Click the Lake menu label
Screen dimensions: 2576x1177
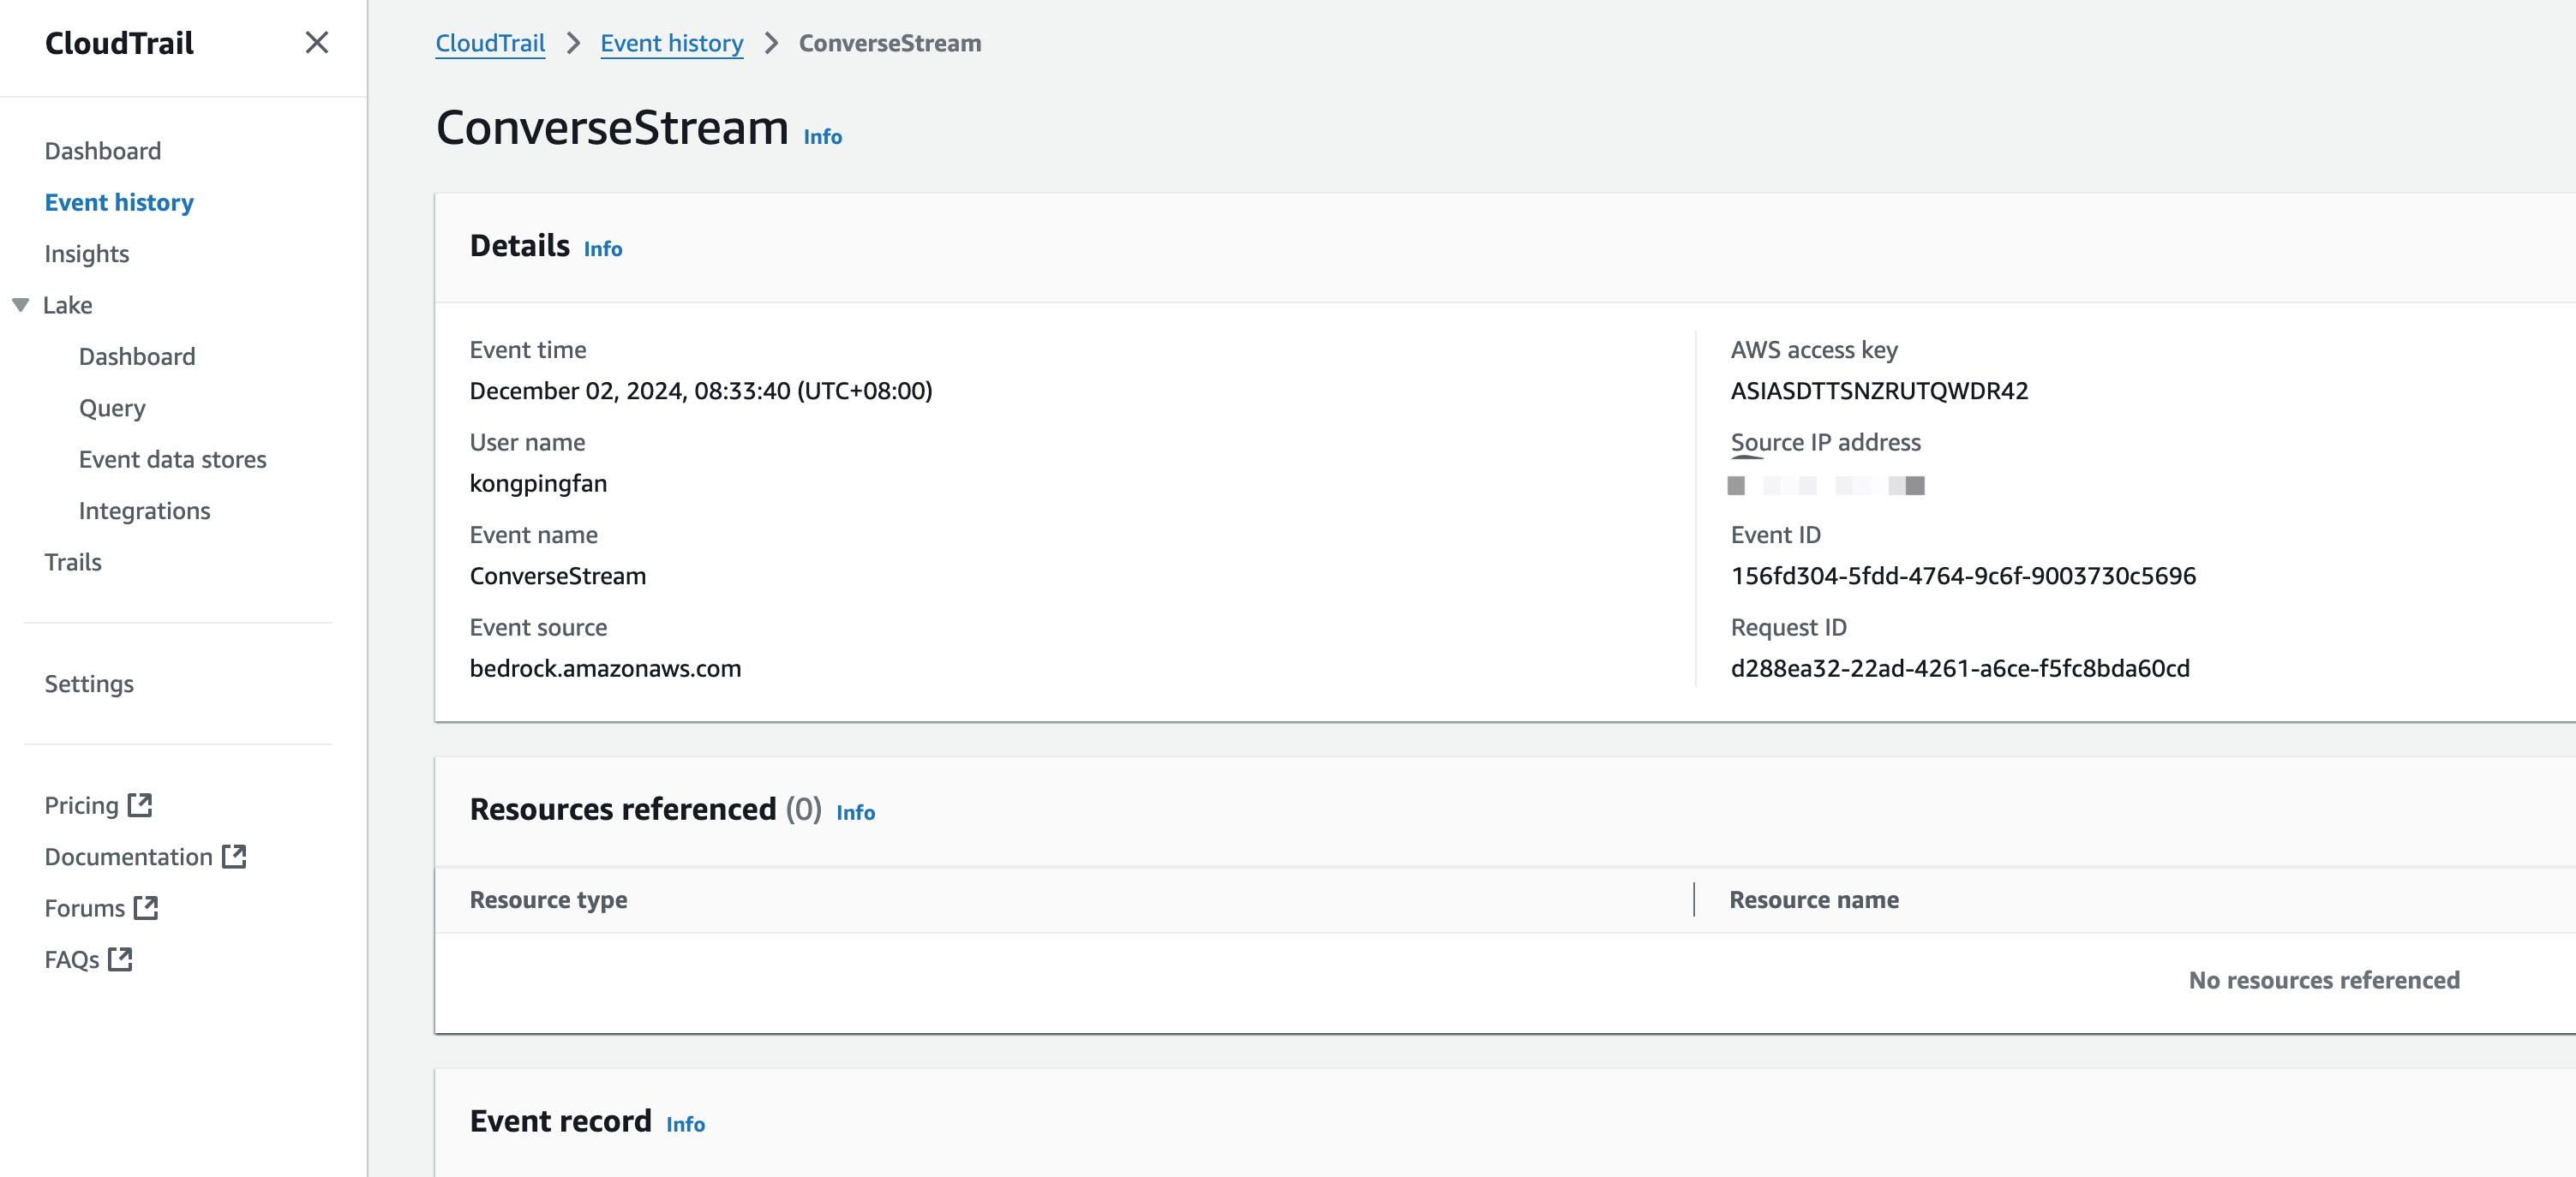pyautogui.click(x=67, y=305)
